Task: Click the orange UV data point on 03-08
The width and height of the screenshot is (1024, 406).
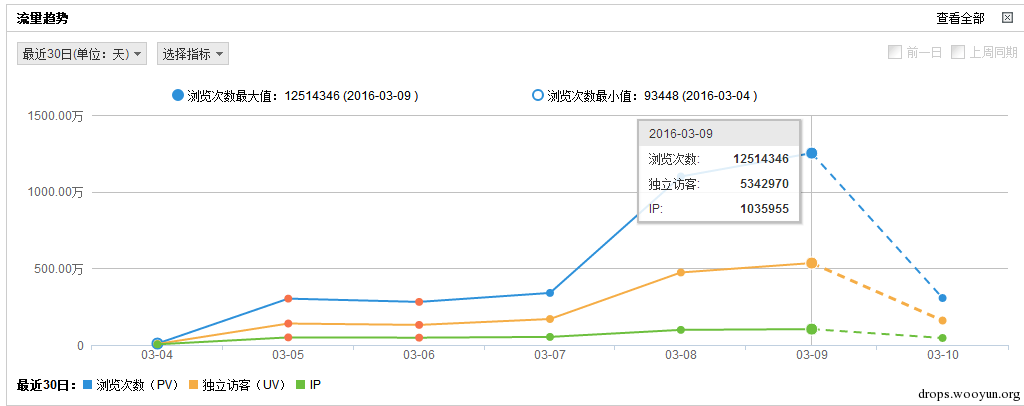Action: (x=680, y=272)
